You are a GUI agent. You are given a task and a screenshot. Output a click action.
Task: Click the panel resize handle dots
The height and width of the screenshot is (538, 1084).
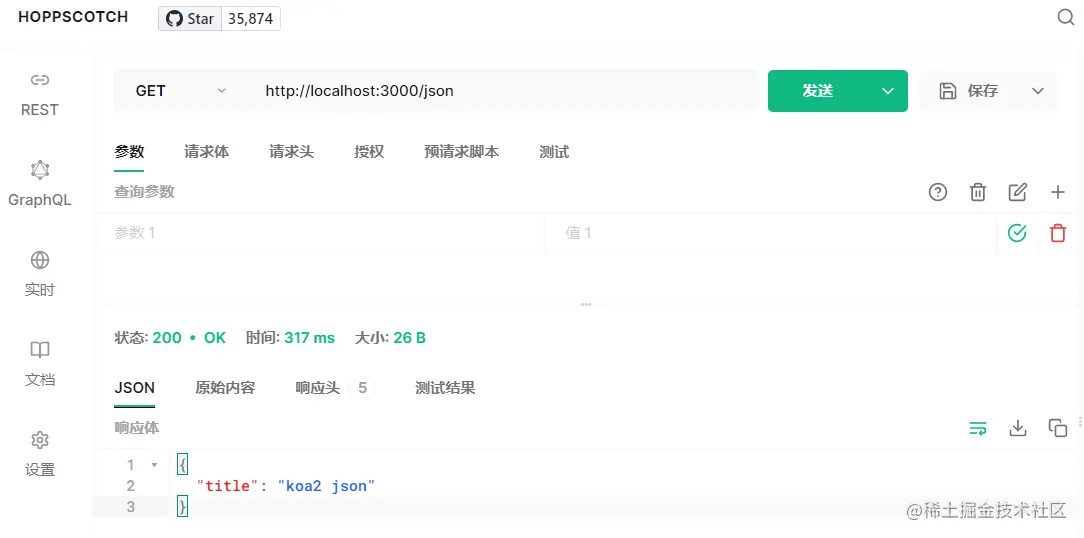coord(586,304)
